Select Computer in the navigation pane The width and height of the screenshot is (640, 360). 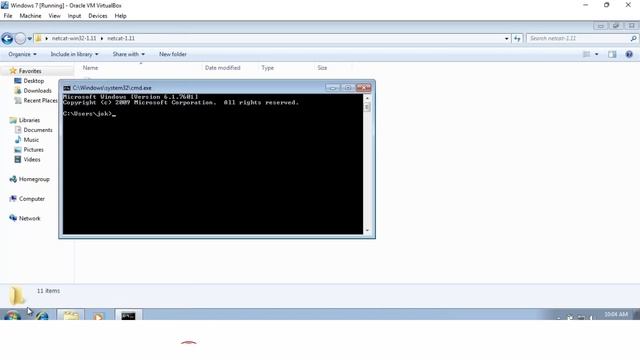tap(31, 199)
